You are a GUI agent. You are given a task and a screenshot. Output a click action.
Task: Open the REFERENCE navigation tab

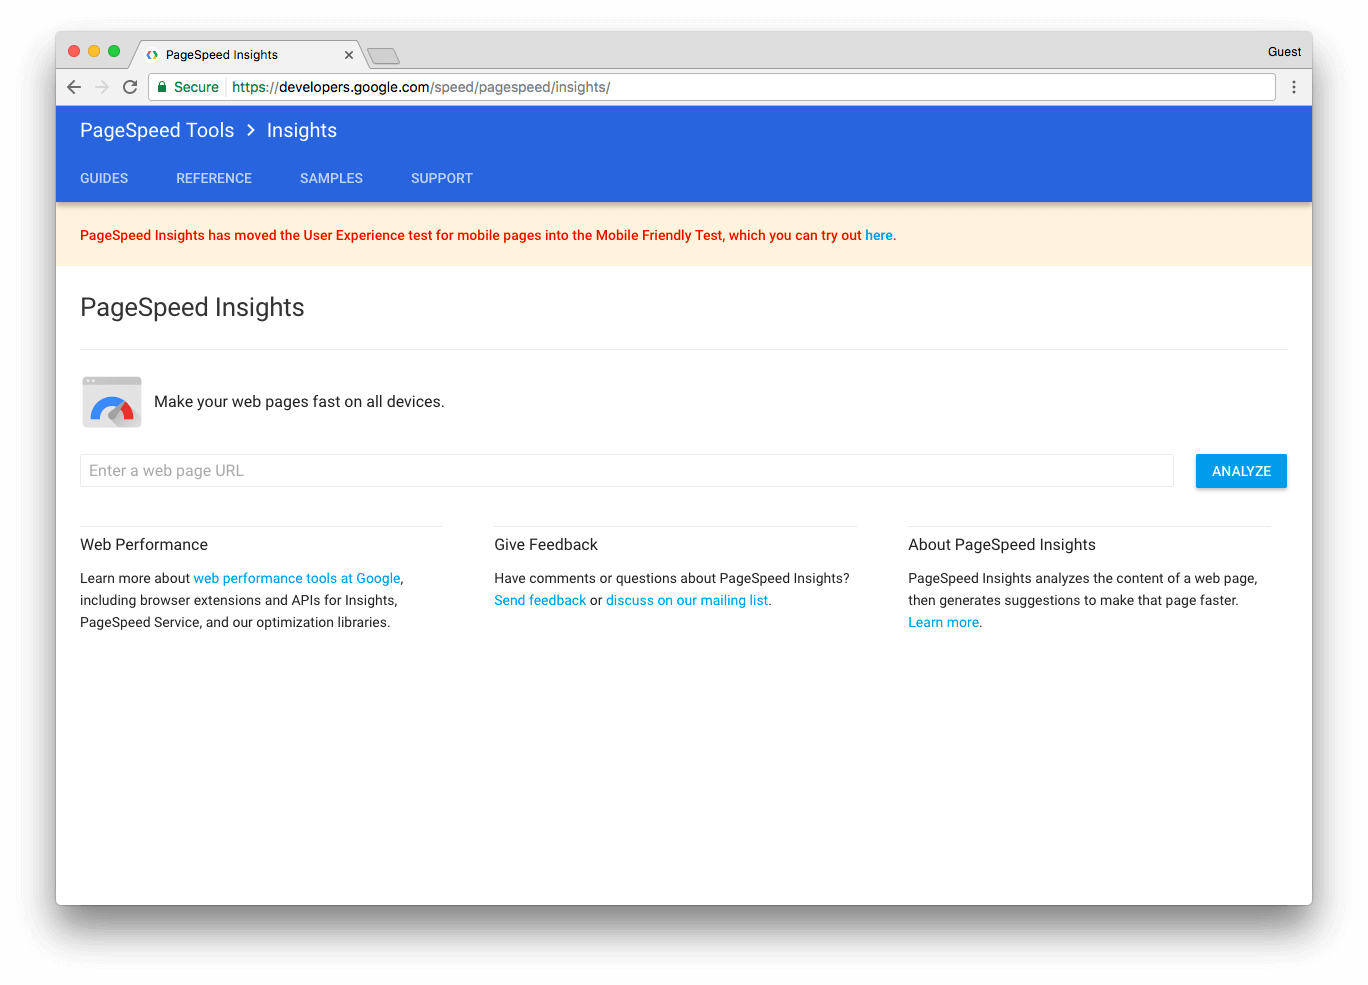(x=214, y=178)
